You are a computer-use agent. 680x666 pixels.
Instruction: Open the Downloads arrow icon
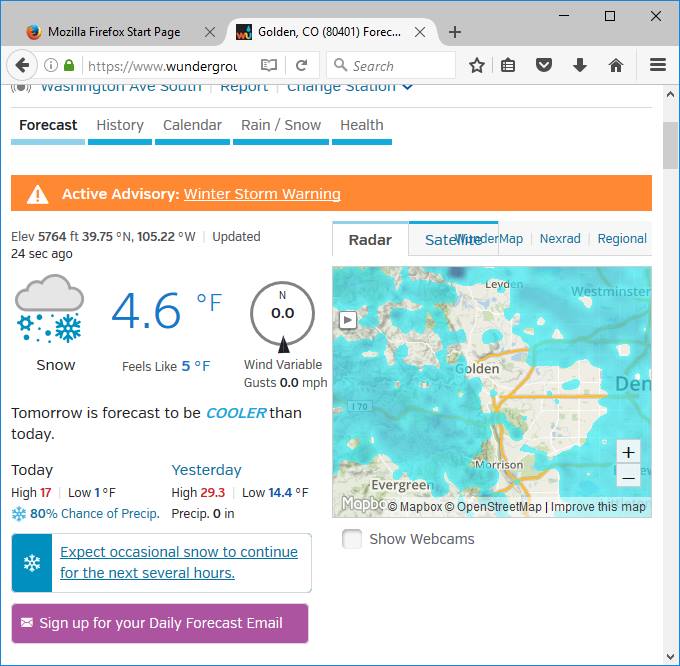pyautogui.click(x=579, y=66)
